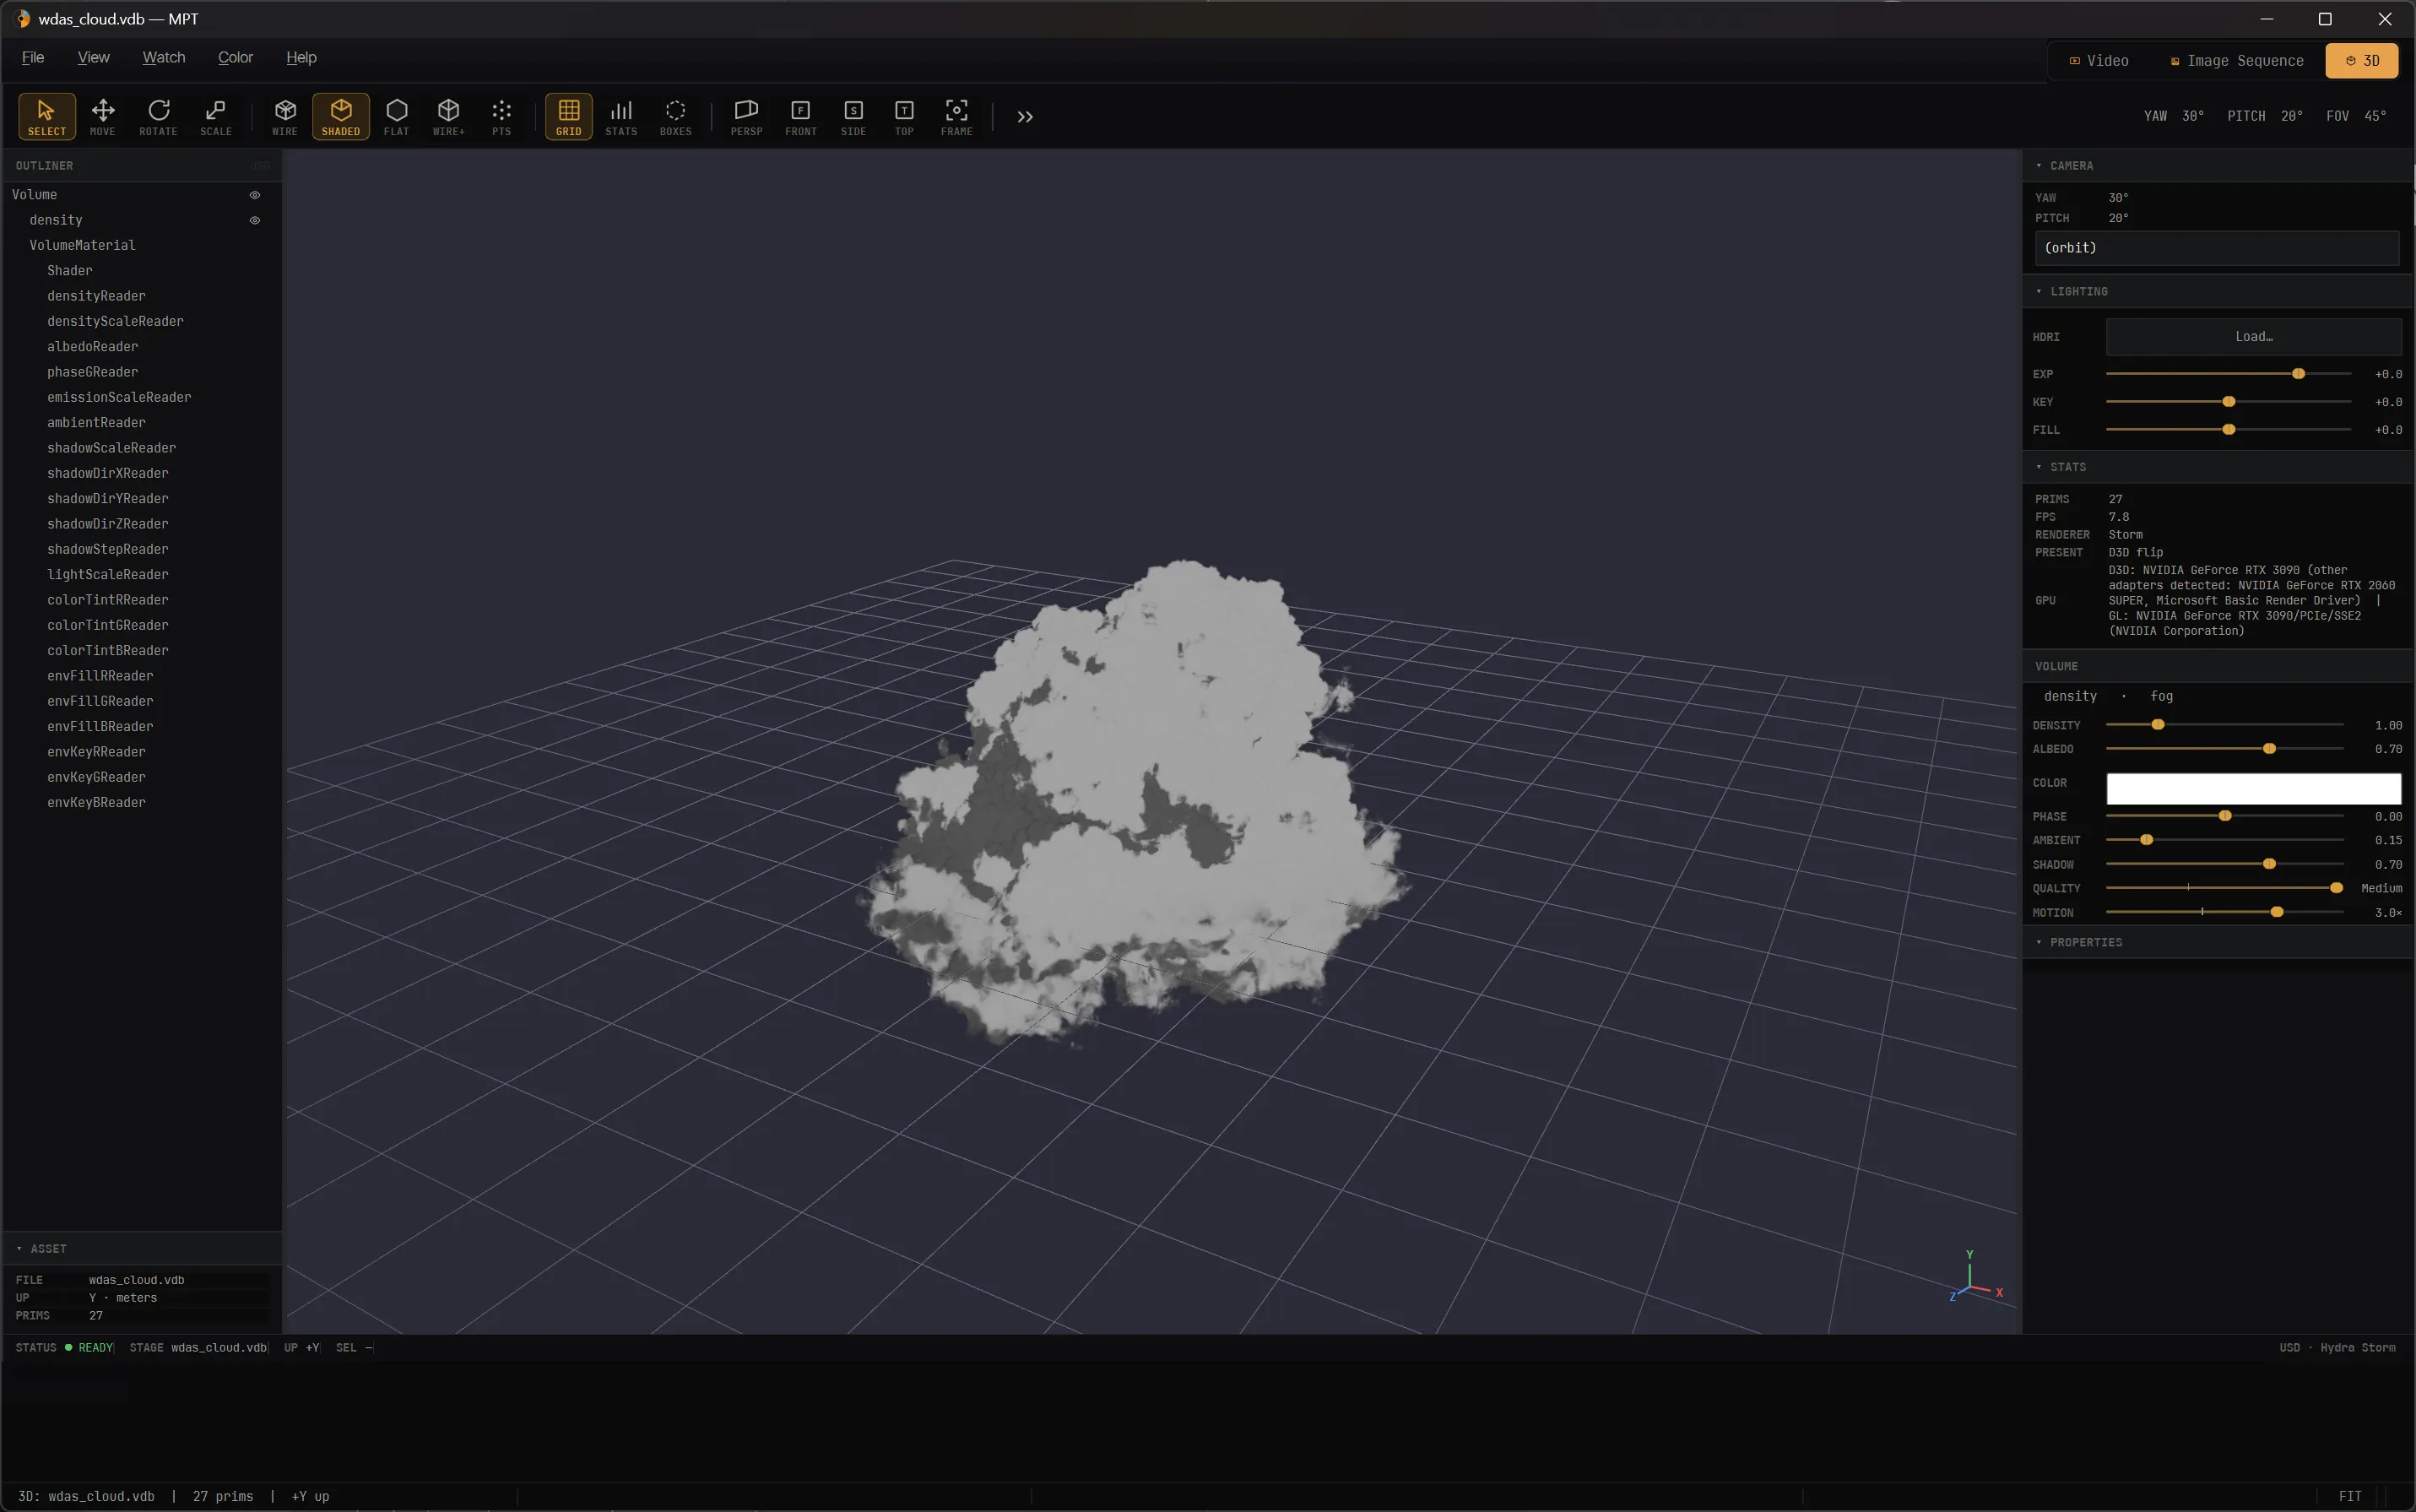Switch to Shaded display mode
This screenshot has height=1512, width=2416.
pyautogui.click(x=341, y=116)
